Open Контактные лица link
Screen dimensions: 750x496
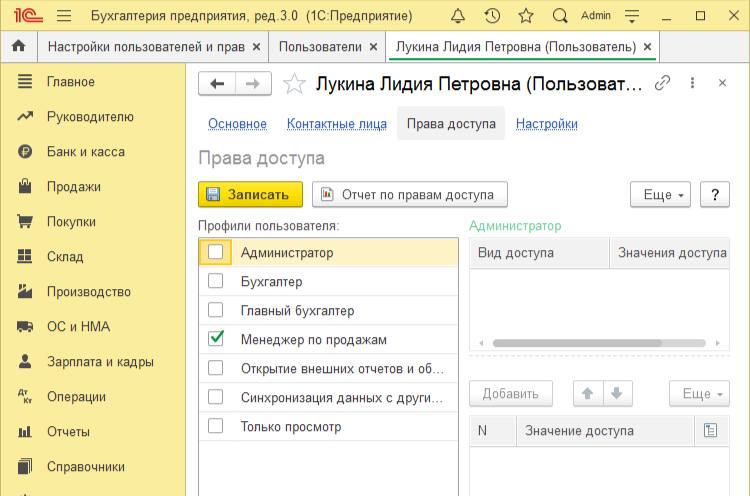(337, 124)
